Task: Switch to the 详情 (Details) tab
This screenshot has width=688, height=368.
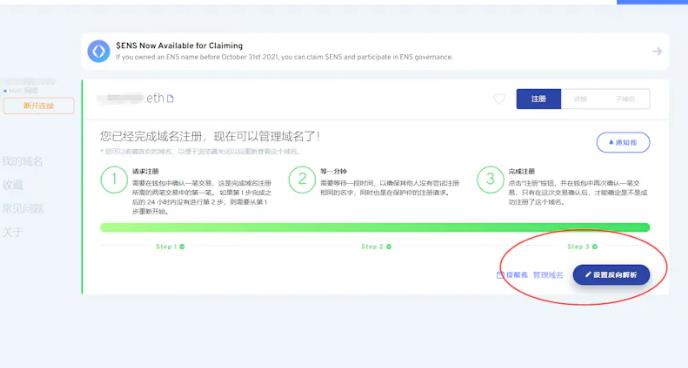Action: pyautogui.click(x=580, y=99)
